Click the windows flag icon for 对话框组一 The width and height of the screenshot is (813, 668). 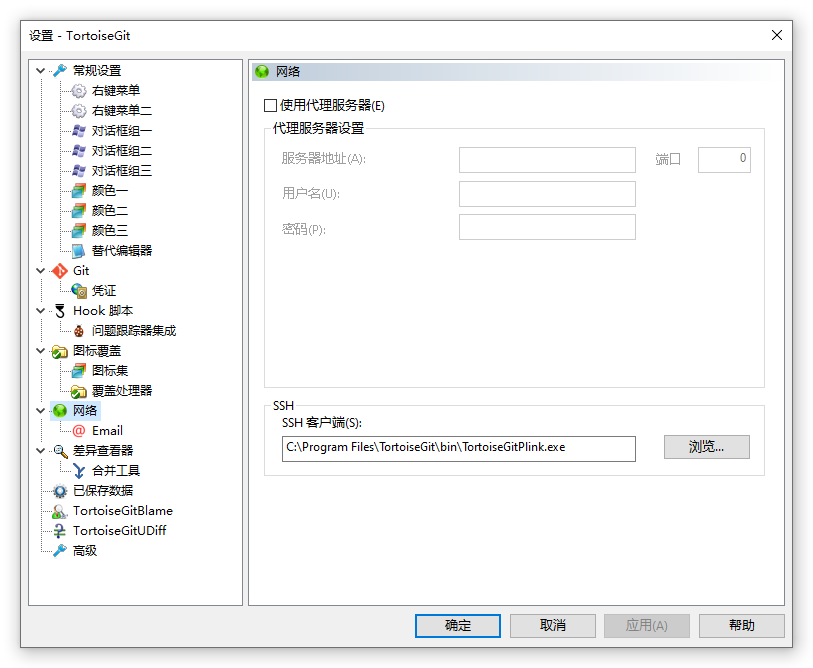coord(79,131)
